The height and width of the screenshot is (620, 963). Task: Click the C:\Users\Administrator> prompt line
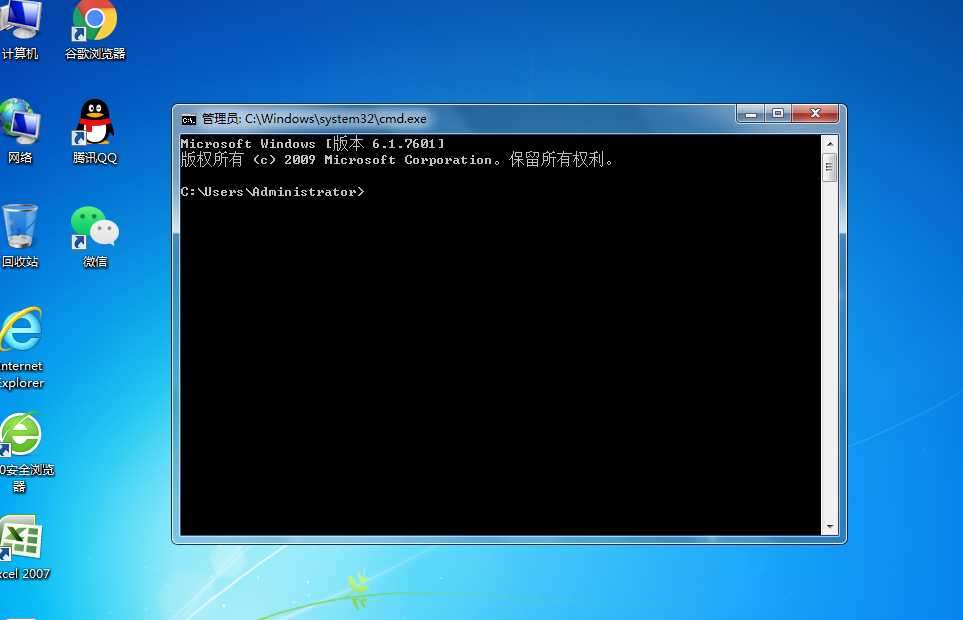click(x=273, y=192)
